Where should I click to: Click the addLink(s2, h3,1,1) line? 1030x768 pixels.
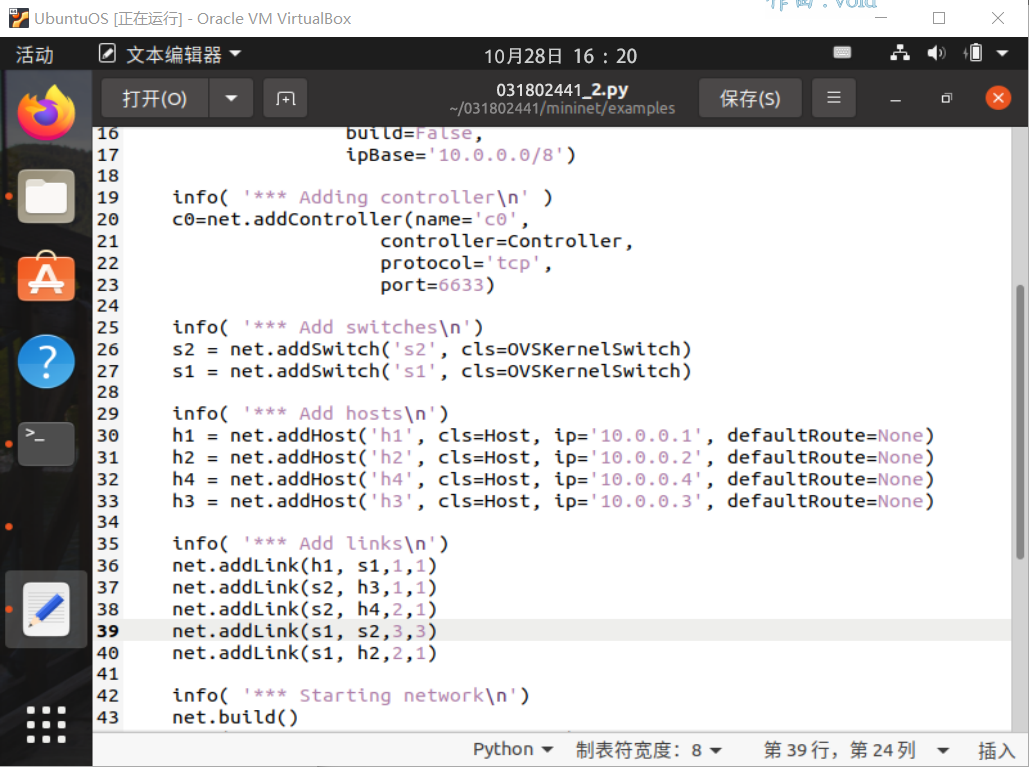(305, 587)
